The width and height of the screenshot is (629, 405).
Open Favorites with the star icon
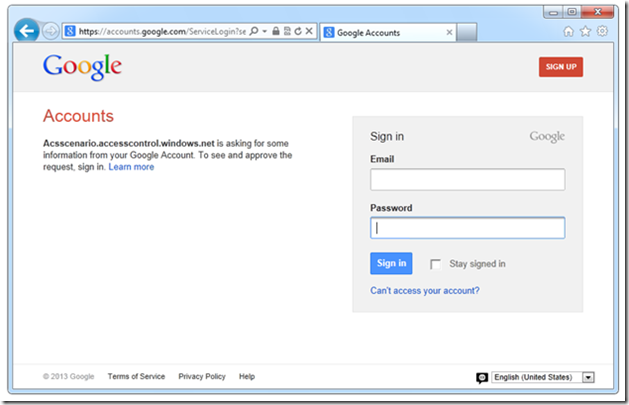[585, 31]
